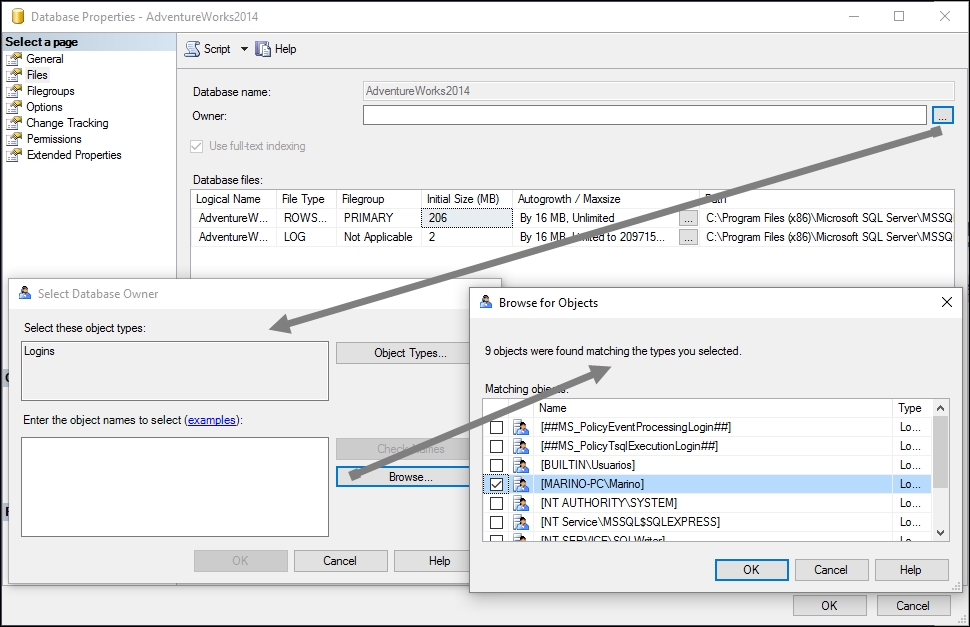Check the BUILTIN\Usuarios checkbox
The width and height of the screenshot is (970, 627).
click(496, 466)
